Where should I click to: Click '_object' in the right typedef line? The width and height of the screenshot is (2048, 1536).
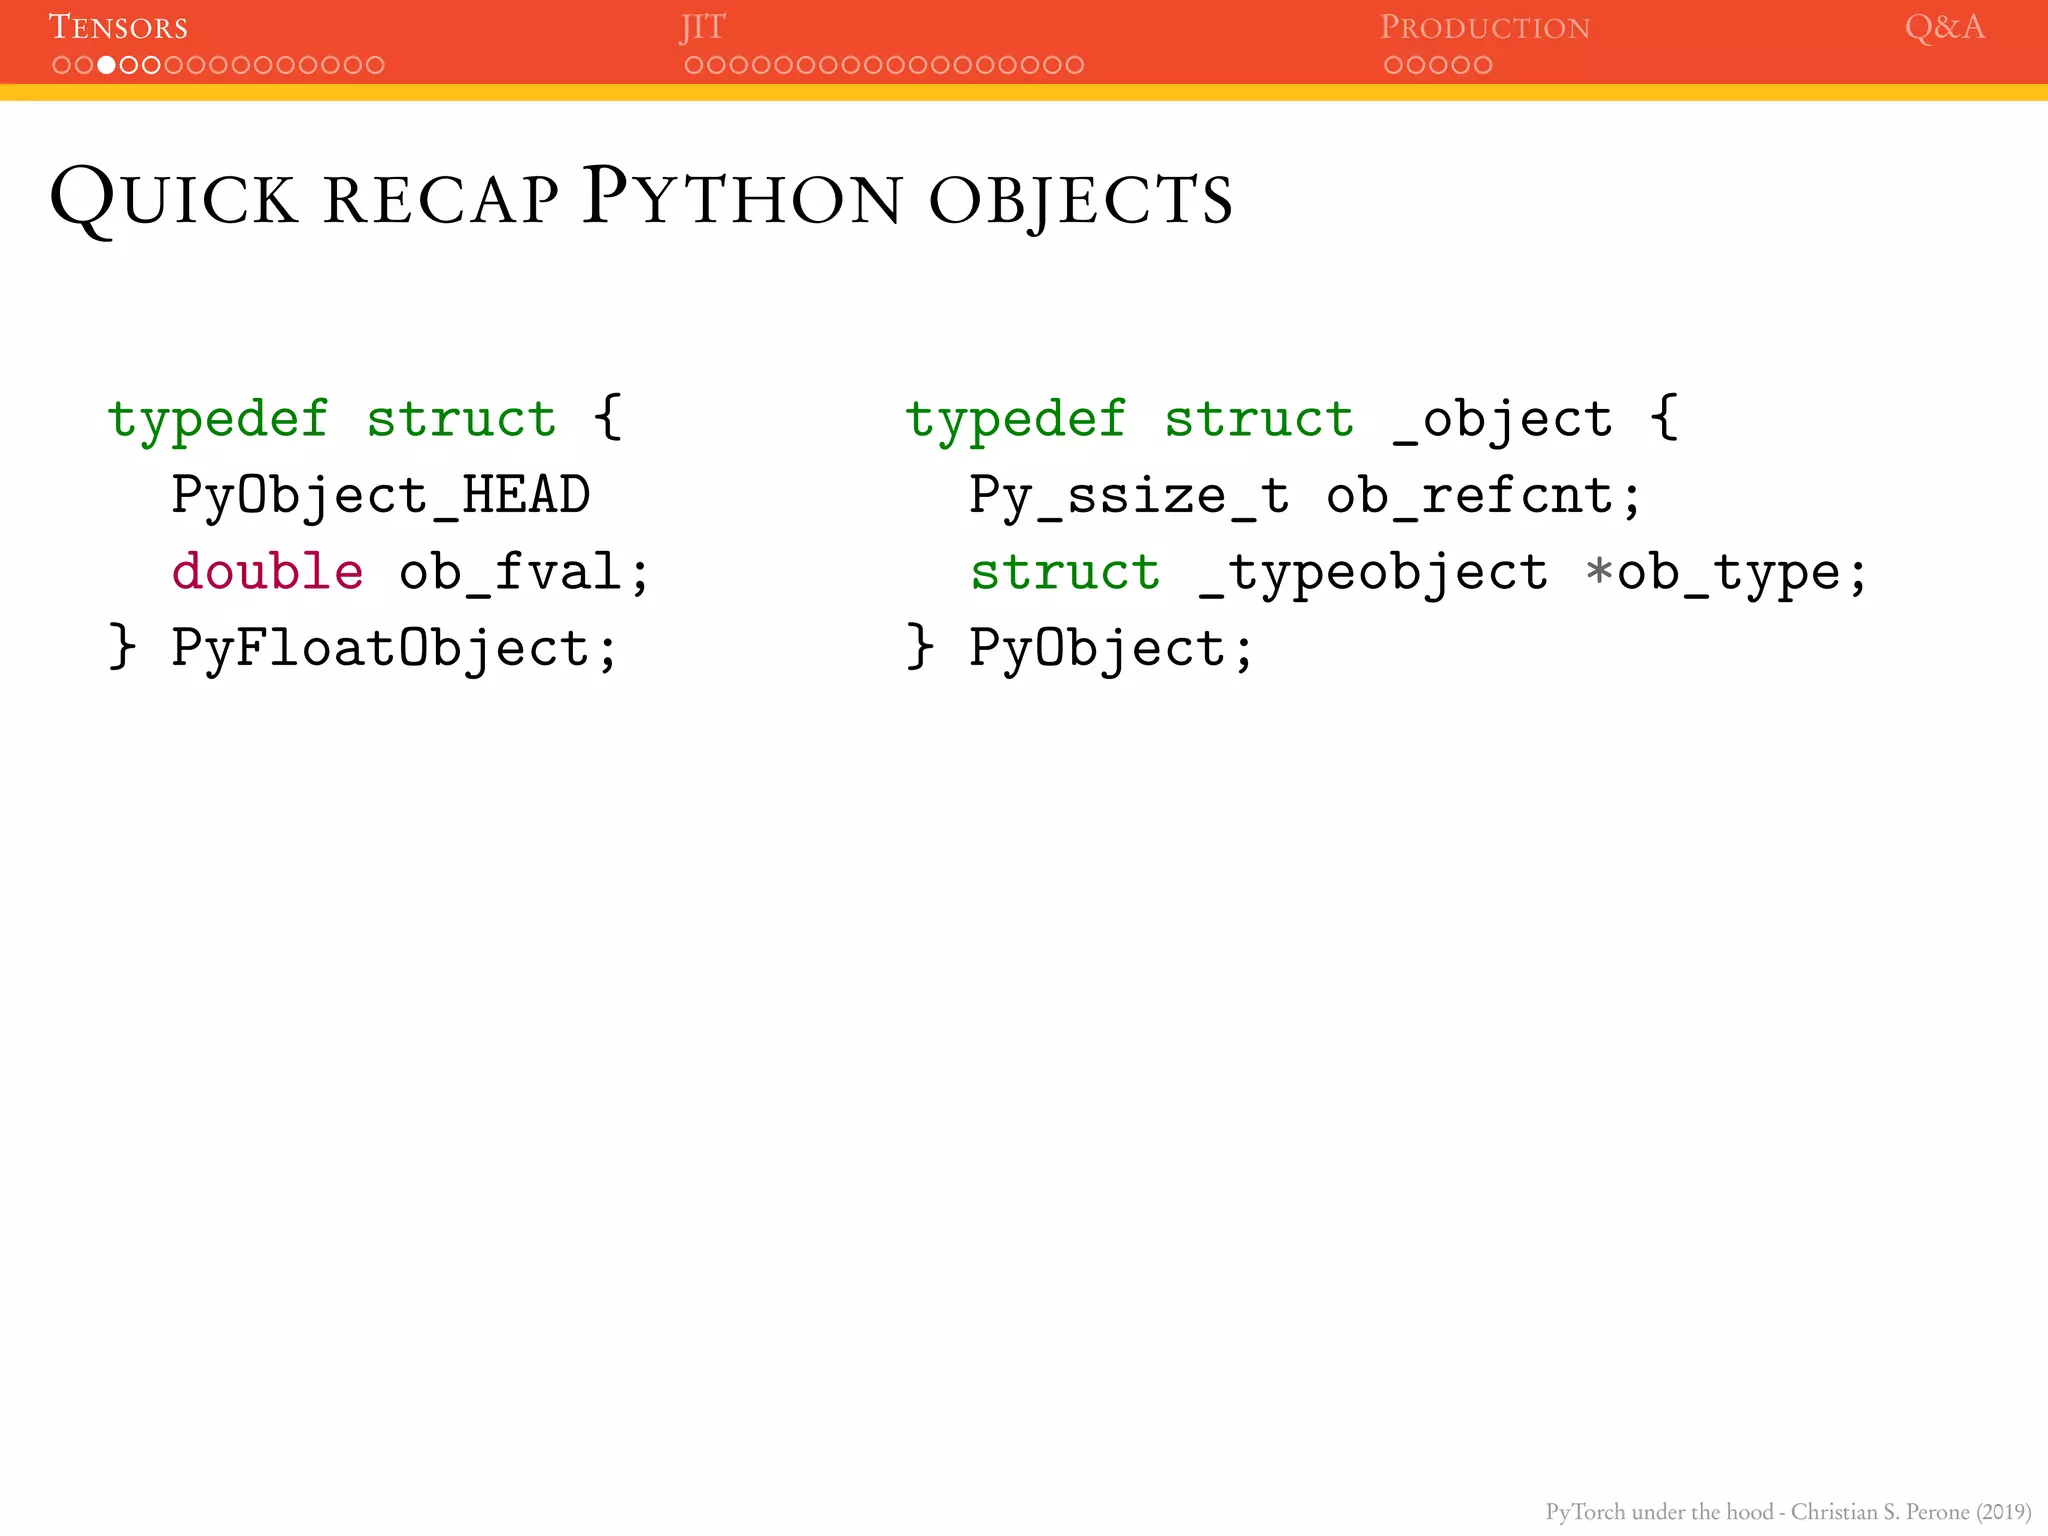point(1503,420)
